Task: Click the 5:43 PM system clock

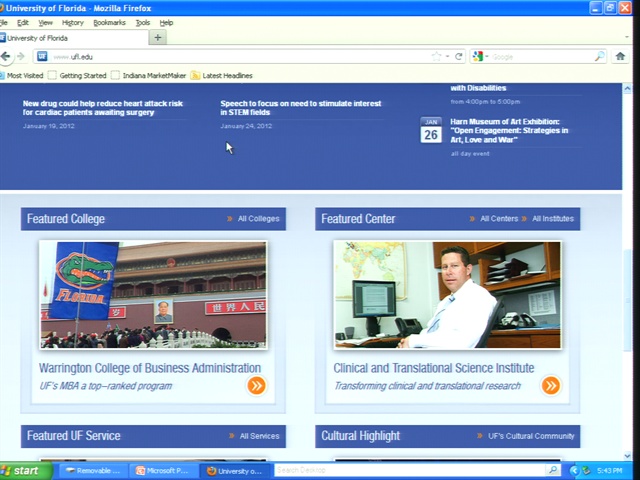Action: pos(609,471)
